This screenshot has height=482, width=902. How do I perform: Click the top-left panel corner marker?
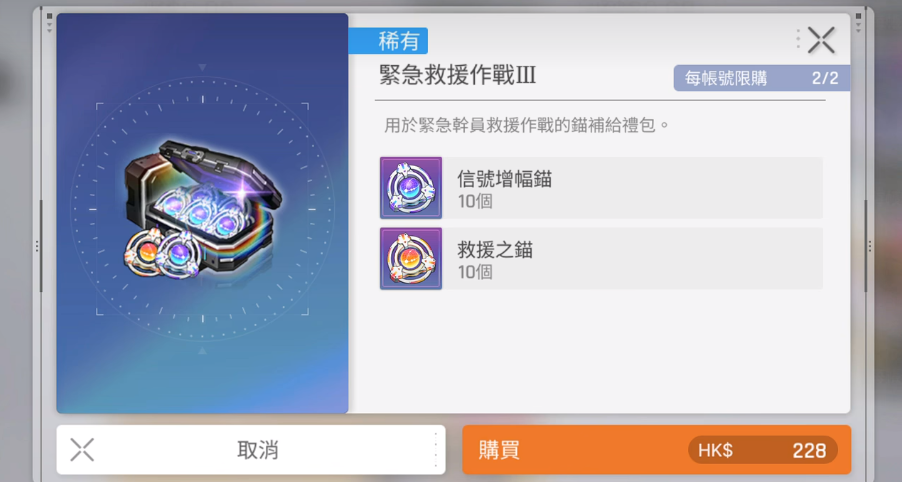tap(49, 22)
